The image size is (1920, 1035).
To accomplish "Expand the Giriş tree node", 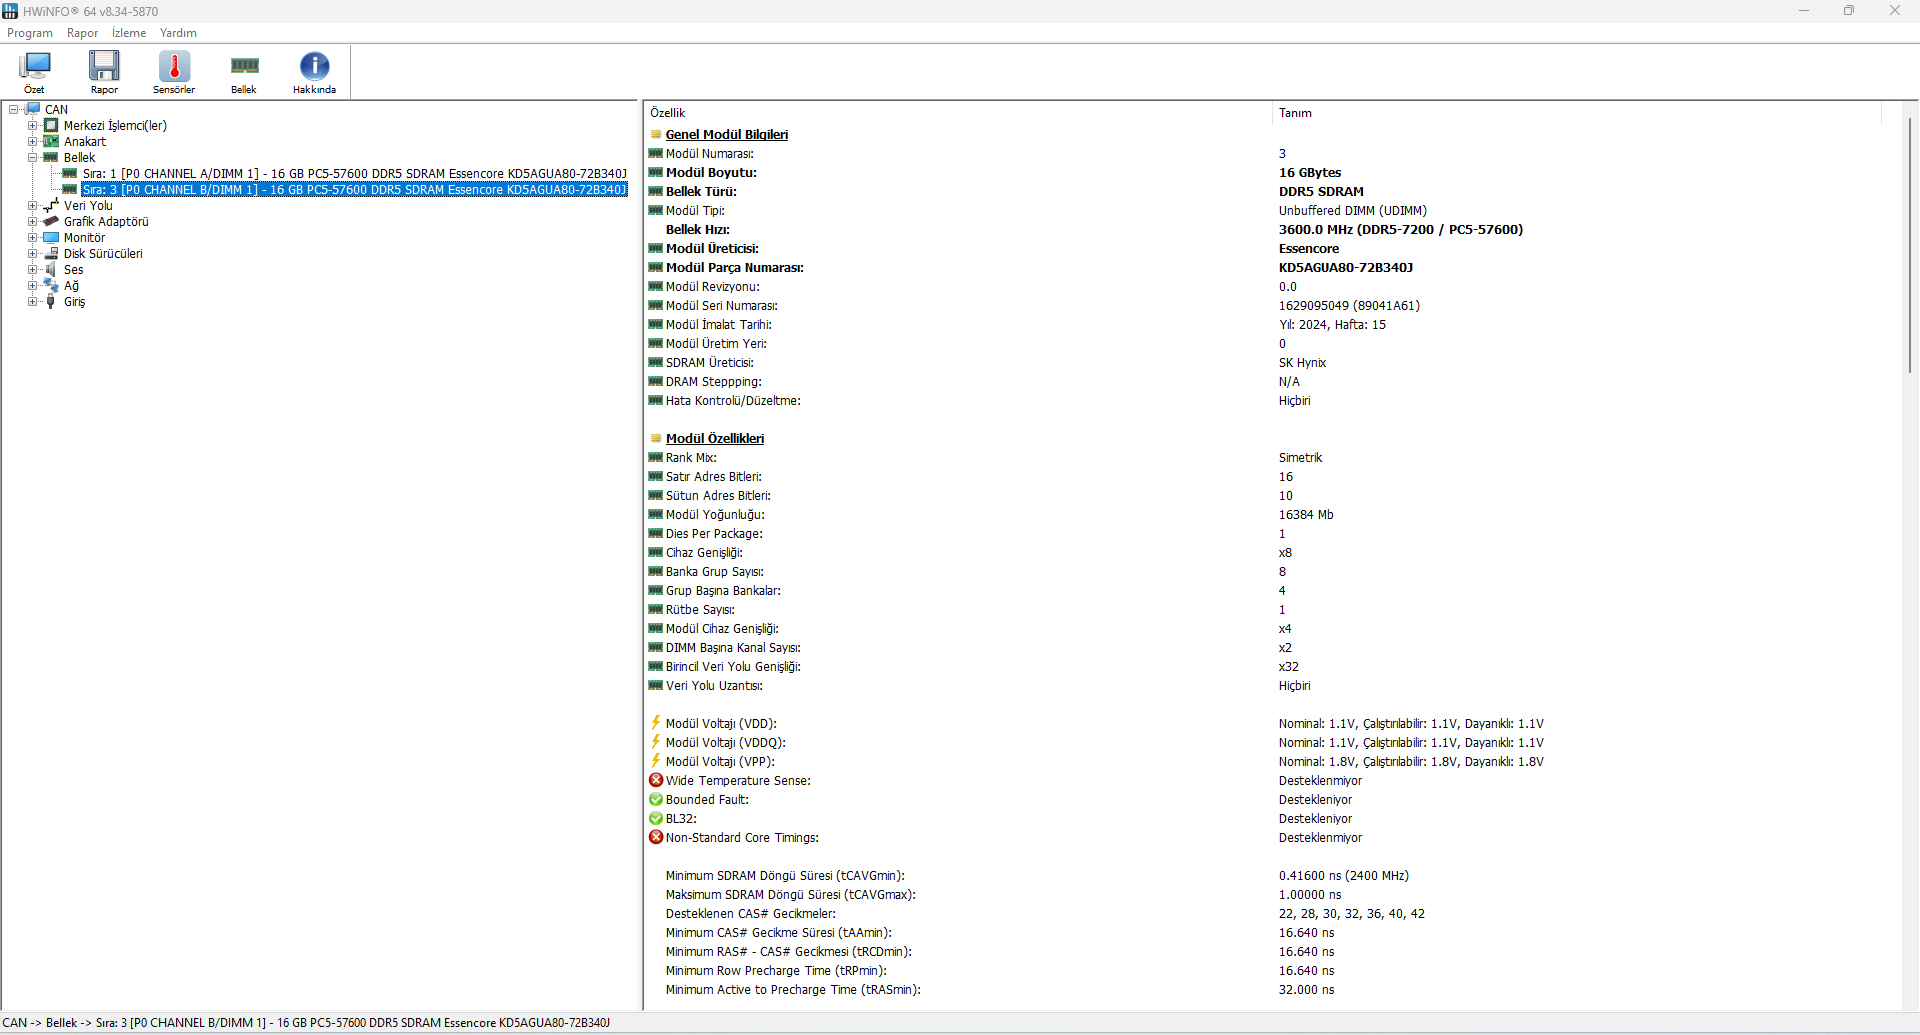I will click(x=32, y=301).
